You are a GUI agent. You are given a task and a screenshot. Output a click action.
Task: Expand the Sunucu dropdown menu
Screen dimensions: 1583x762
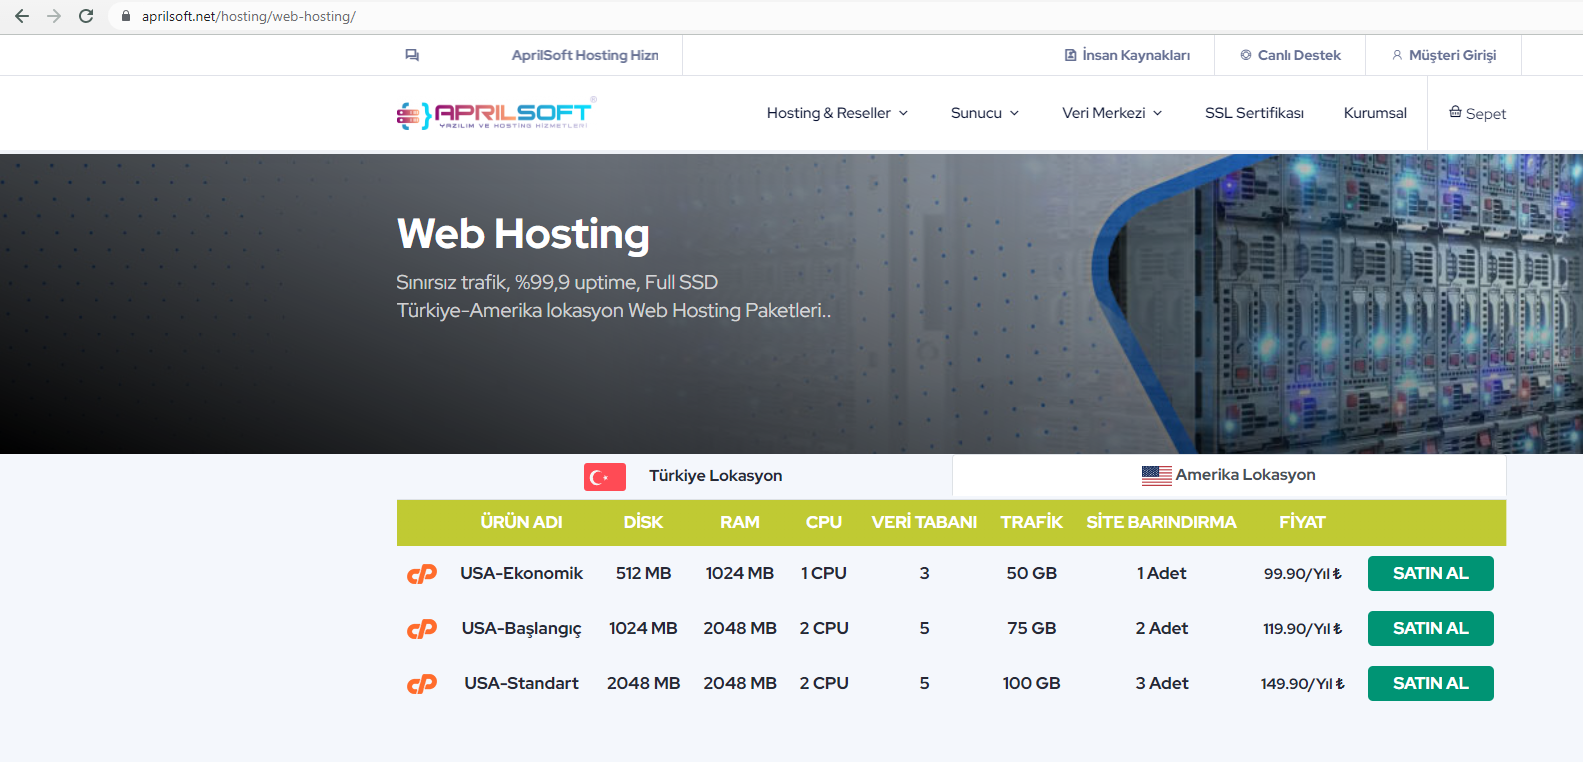pyautogui.click(x=985, y=113)
